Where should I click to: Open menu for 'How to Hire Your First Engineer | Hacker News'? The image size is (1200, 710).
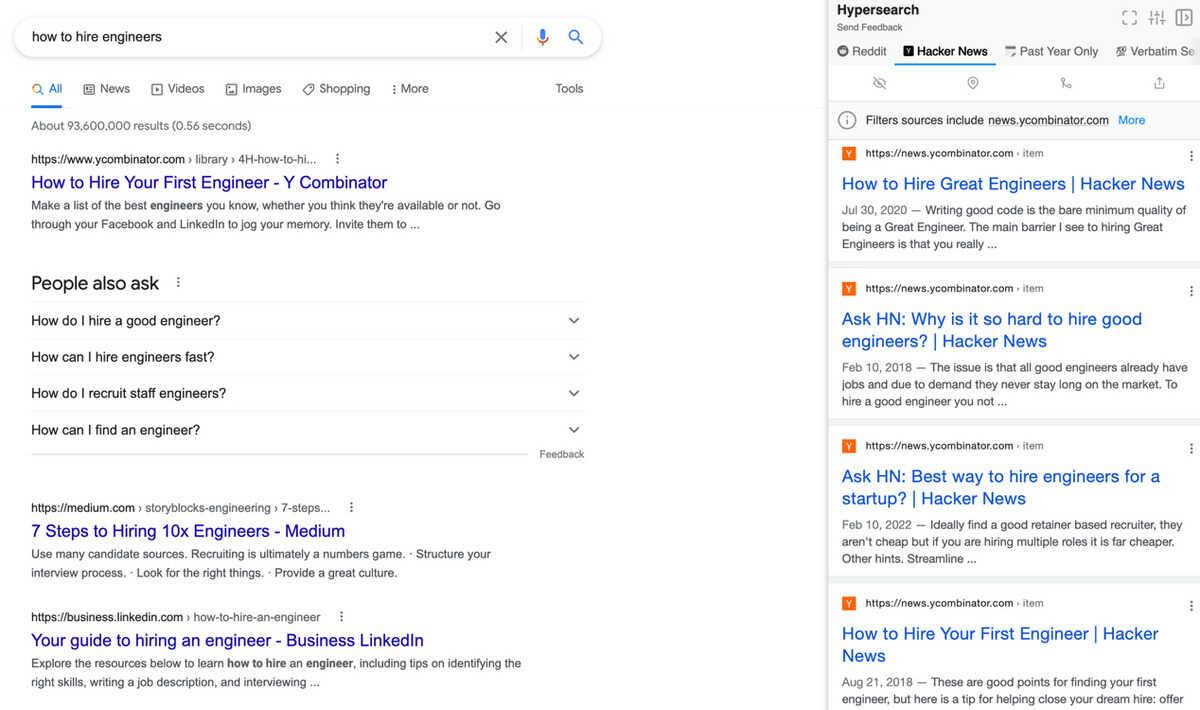click(1191, 606)
